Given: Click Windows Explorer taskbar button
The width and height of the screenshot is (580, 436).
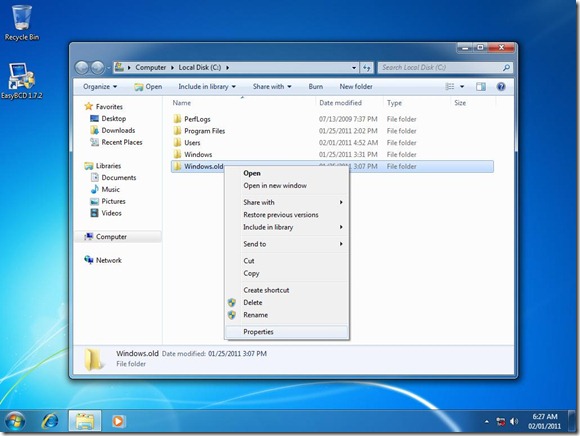Looking at the screenshot, I should click(85, 421).
